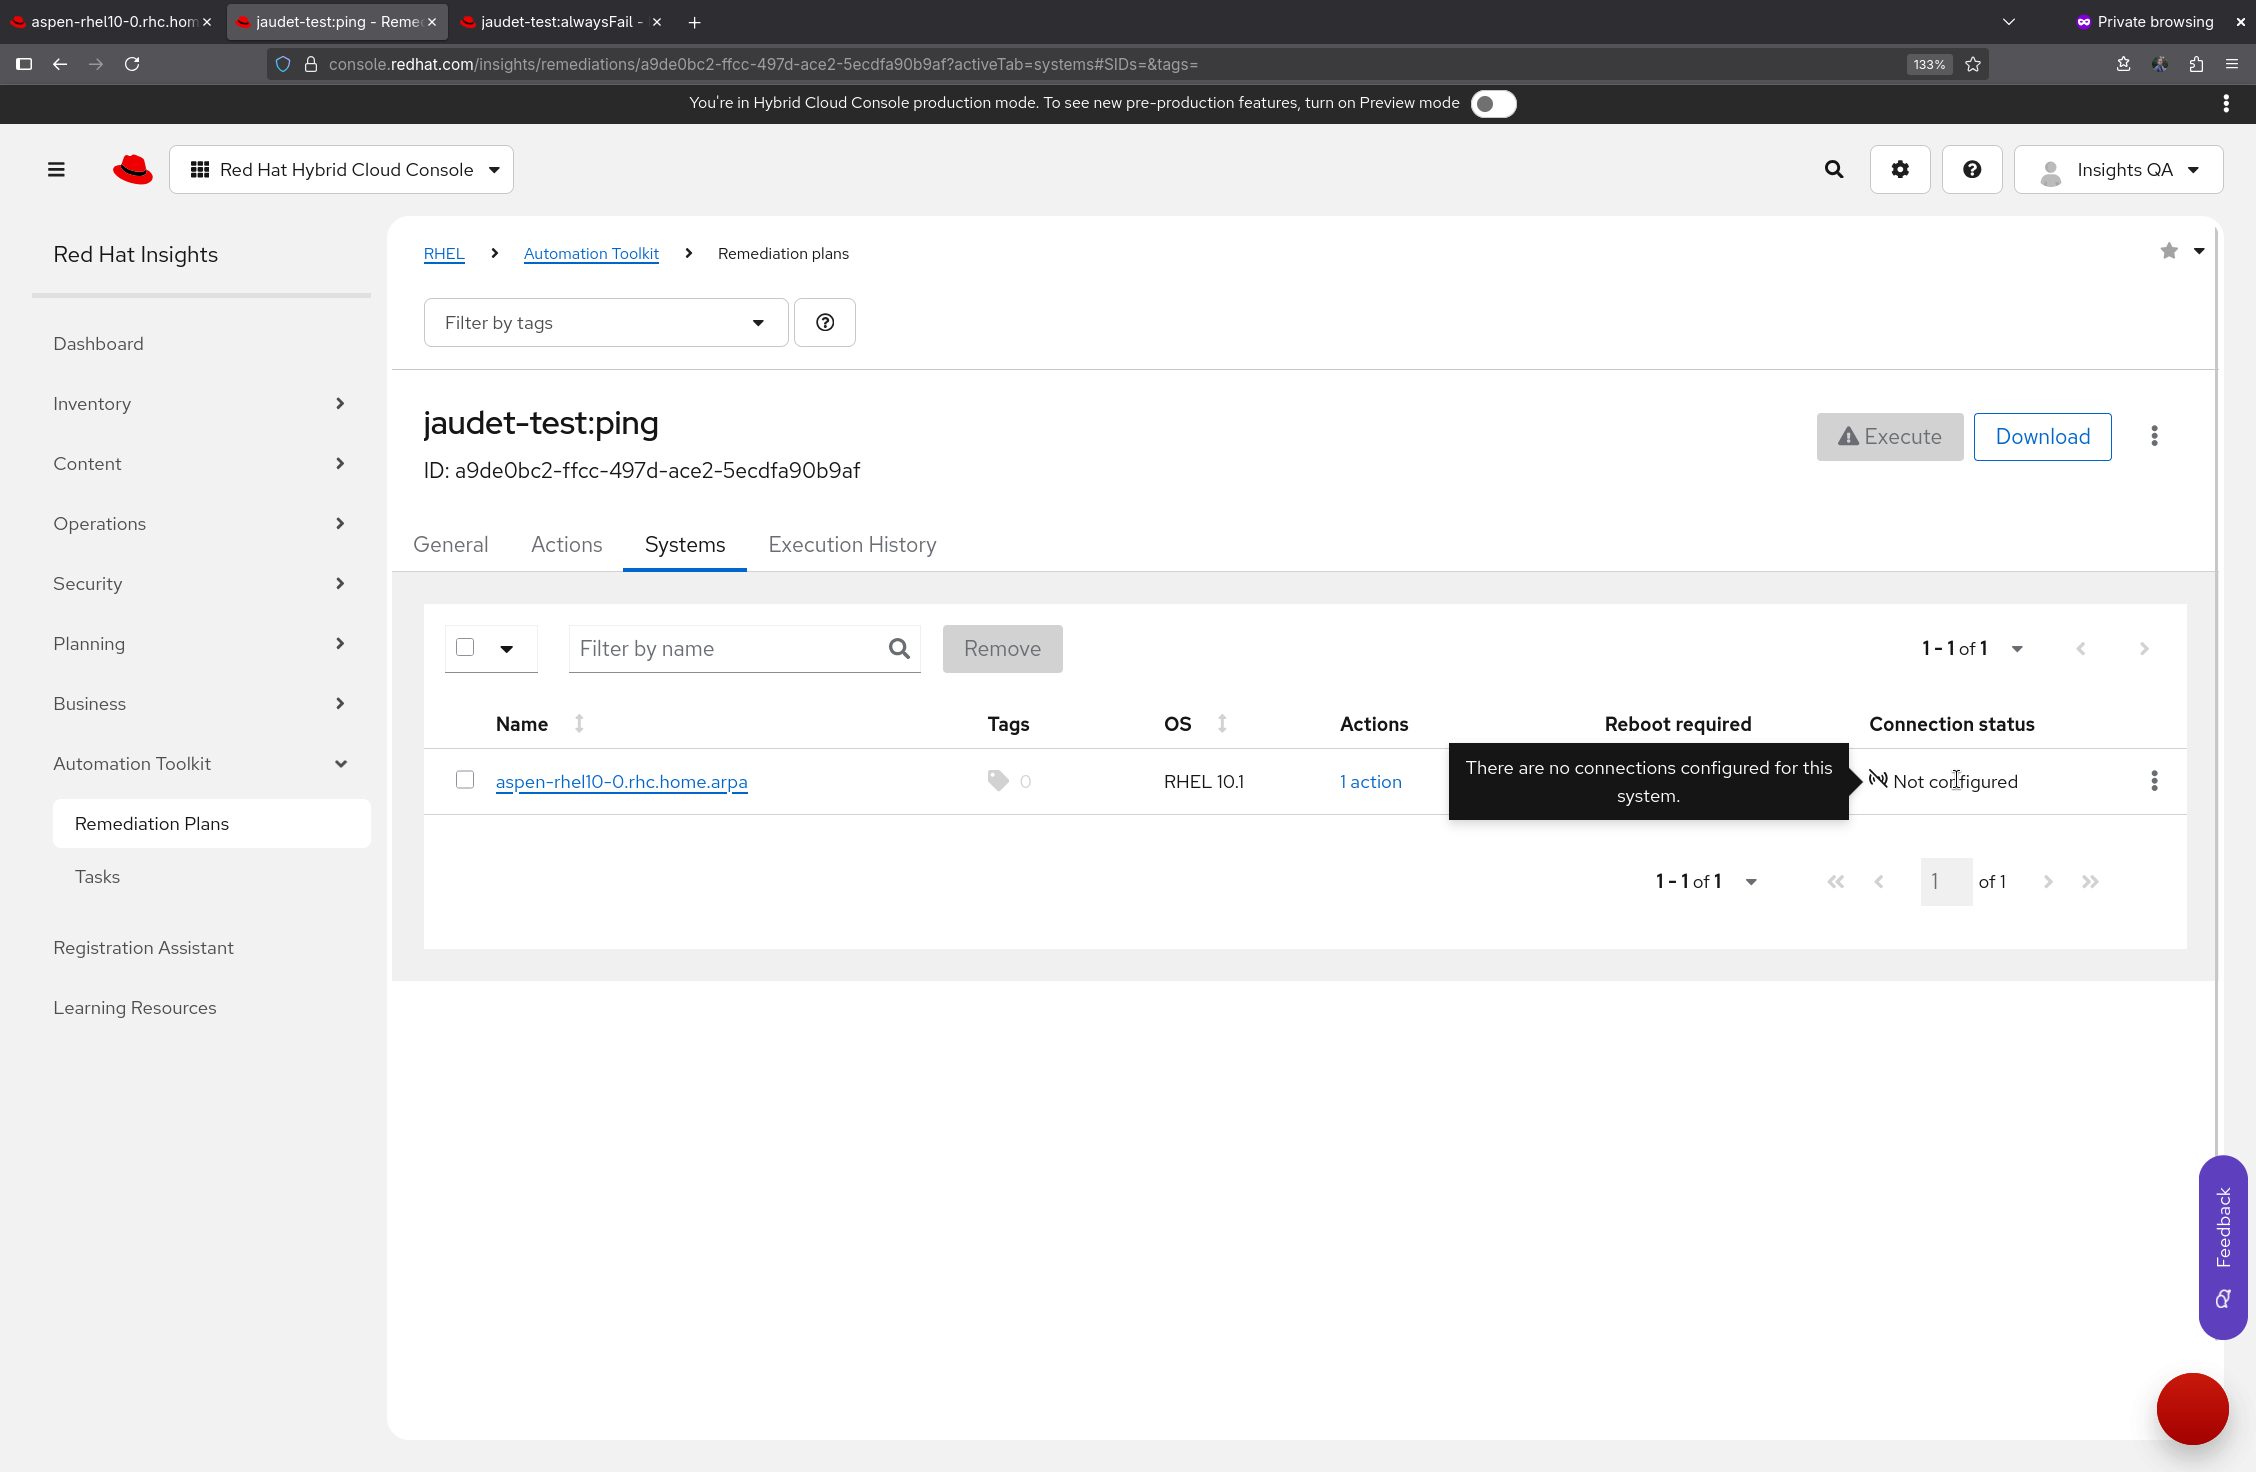
Task: Open the Insights QA user dropdown
Action: tap(2118, 170)
